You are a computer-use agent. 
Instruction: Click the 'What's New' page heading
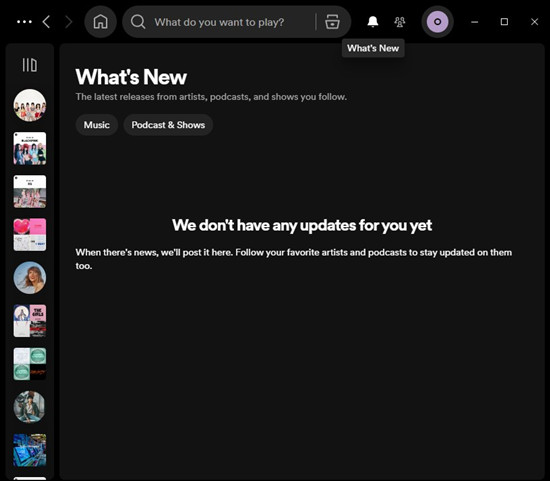click(131, 77)
